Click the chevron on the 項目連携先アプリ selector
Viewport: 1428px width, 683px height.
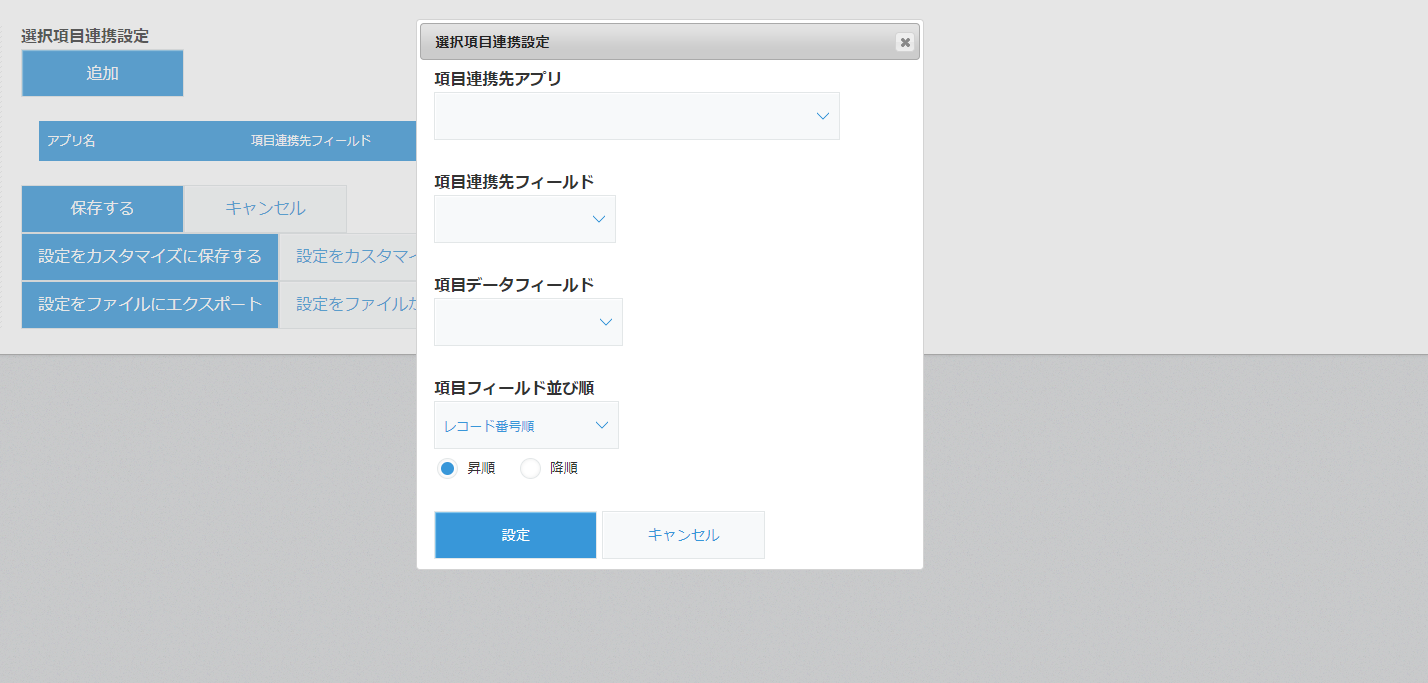[822, 116]
